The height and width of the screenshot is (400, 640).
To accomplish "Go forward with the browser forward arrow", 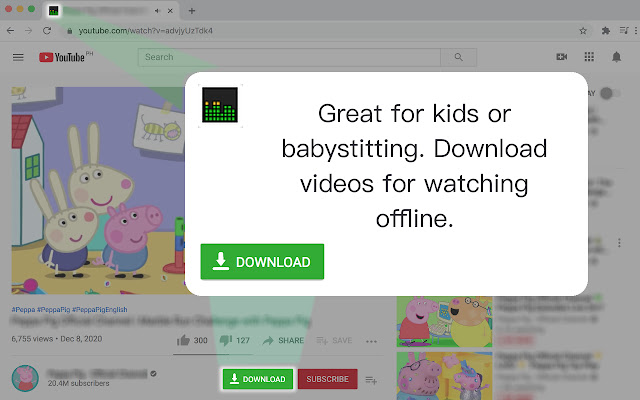I will (28, 31).
